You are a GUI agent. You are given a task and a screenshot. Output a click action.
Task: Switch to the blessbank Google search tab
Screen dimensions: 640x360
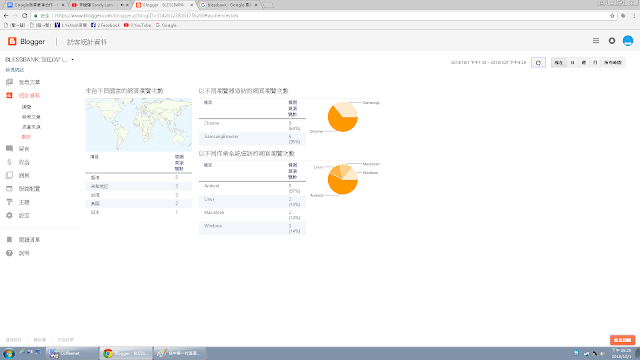[x=229, y=5]
